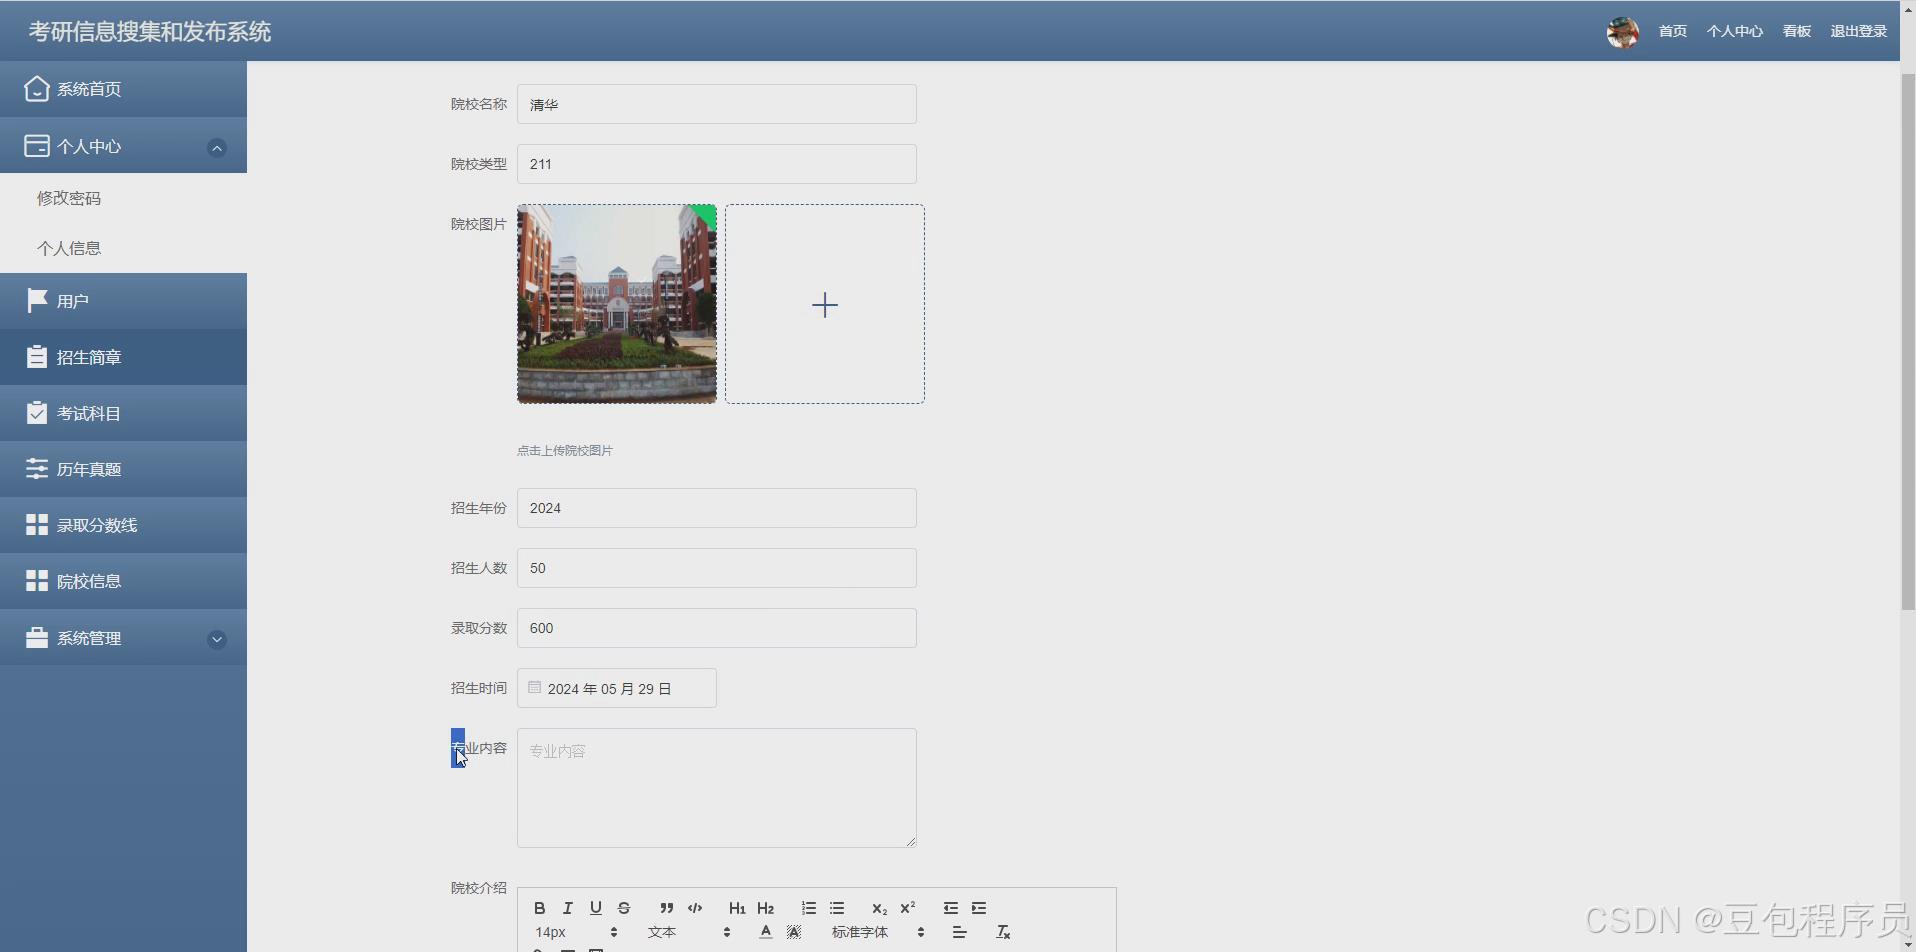Viewport: 1916px width, 952px height.
Task: Click the grid icon beside 录取分数线
Action: point(37,525)
